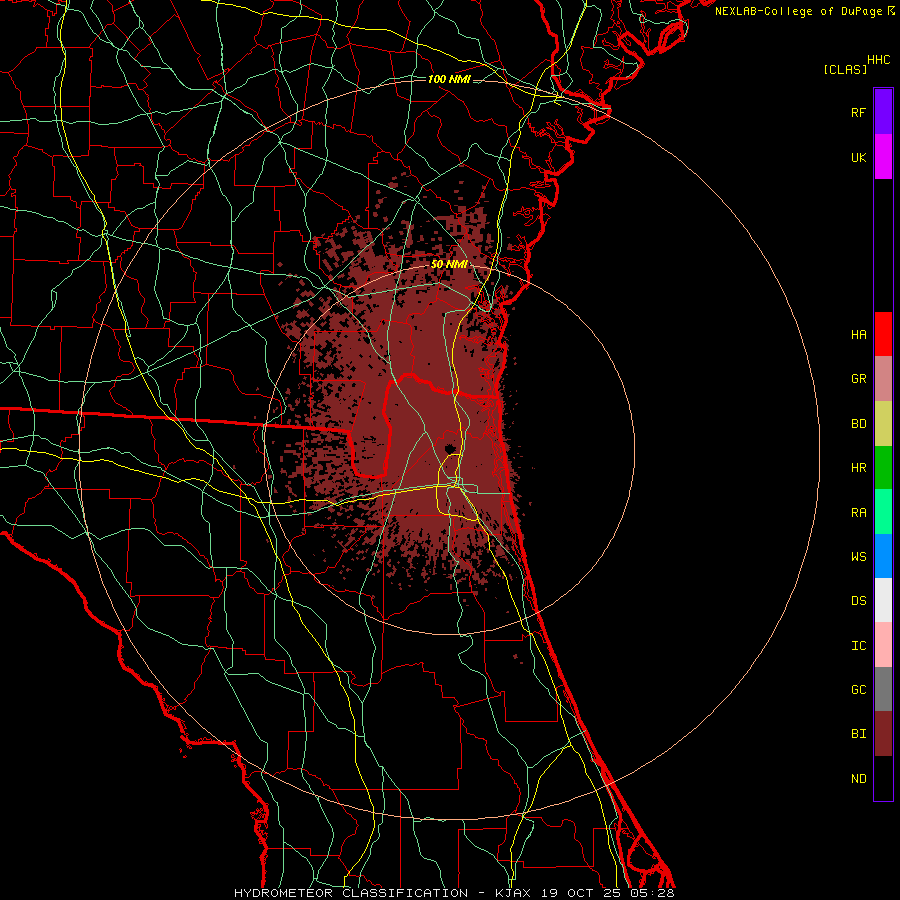Click the UK magenta color swatch

883,157
